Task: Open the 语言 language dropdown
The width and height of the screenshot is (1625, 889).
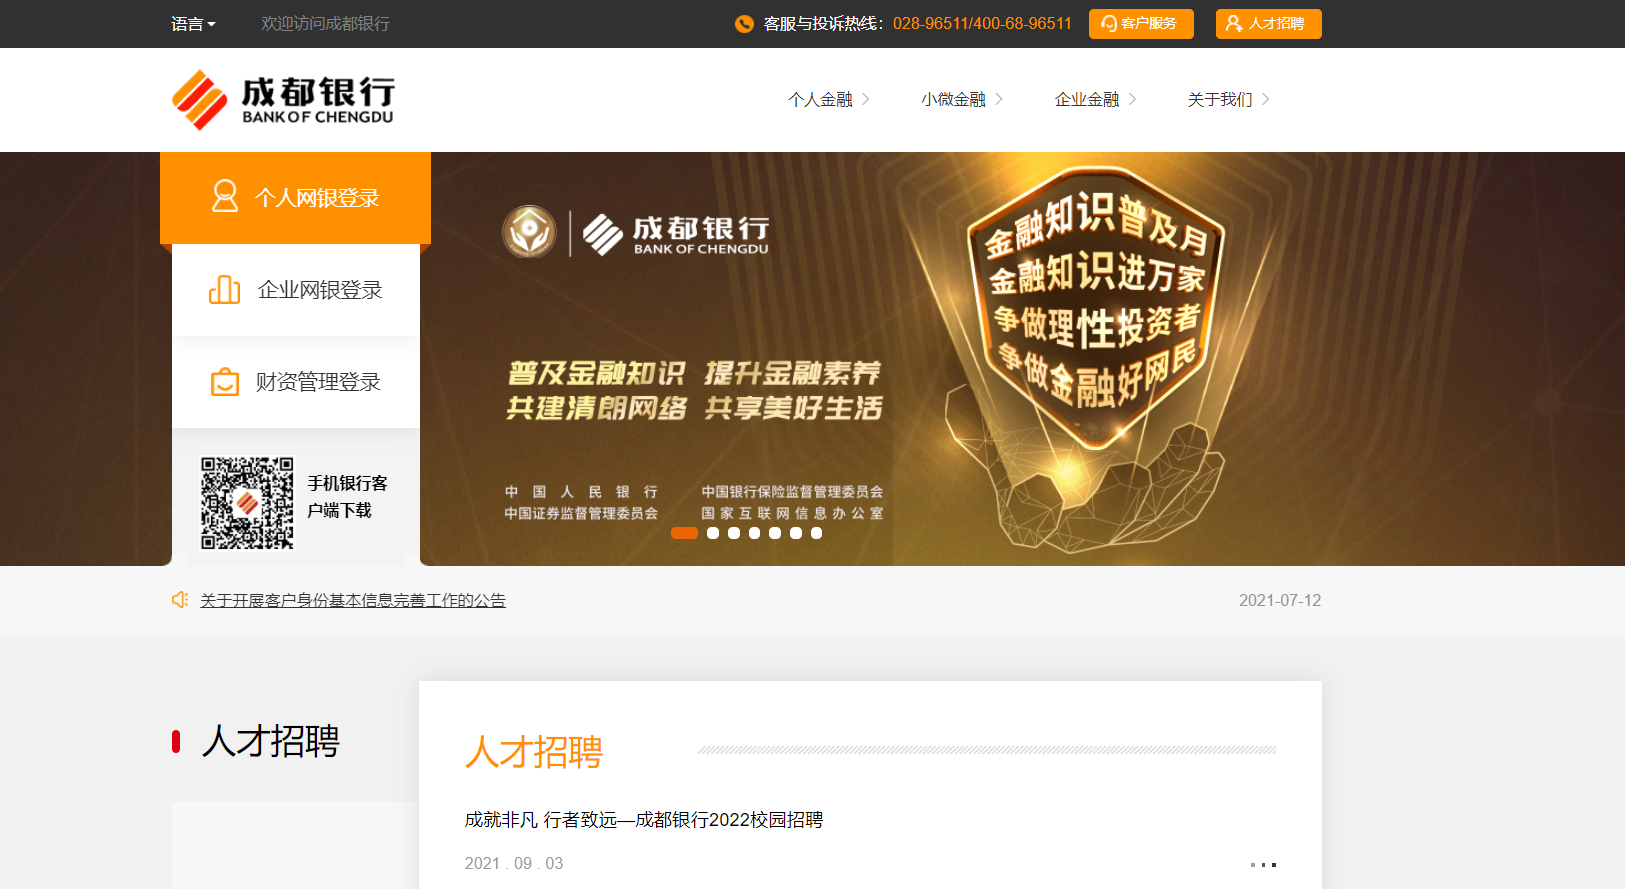Action: [193, 24]
